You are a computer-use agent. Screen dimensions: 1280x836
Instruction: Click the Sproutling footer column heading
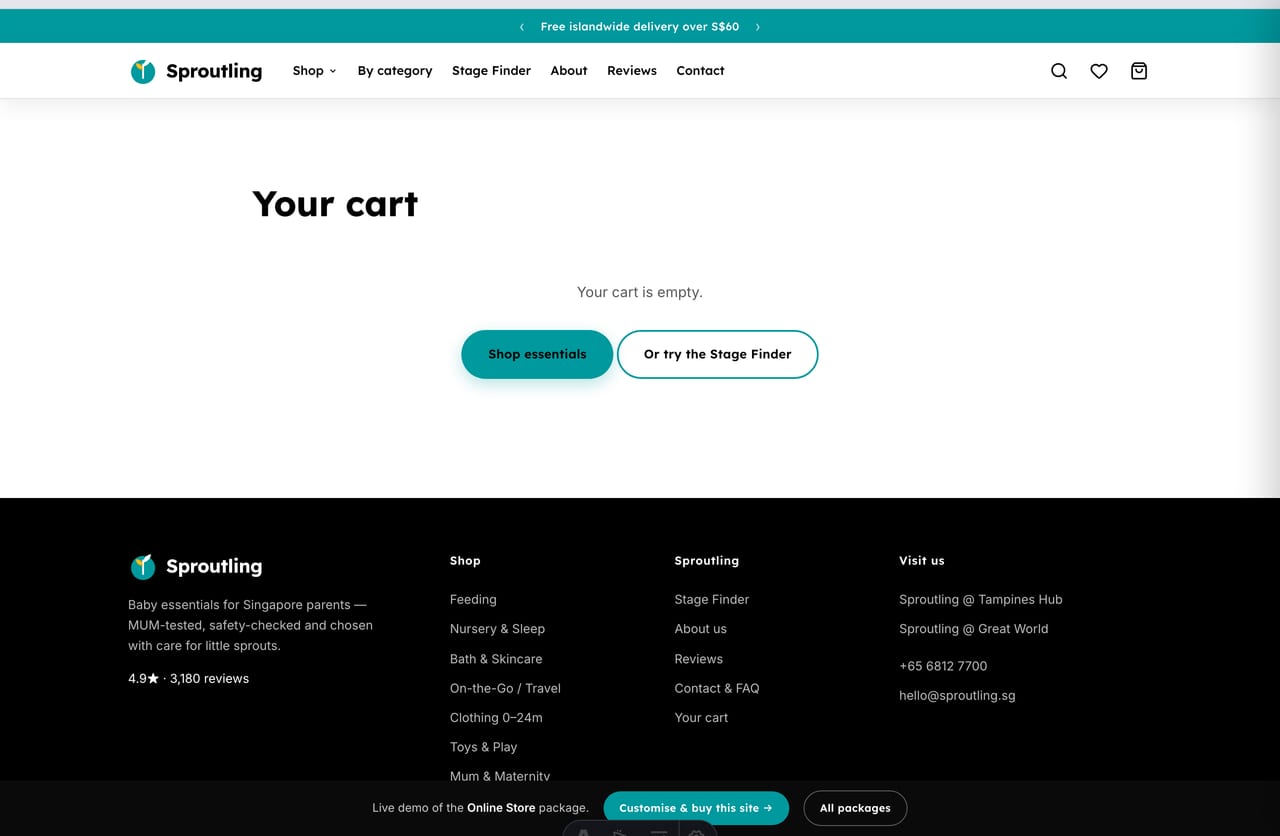[x=707, y=561]
